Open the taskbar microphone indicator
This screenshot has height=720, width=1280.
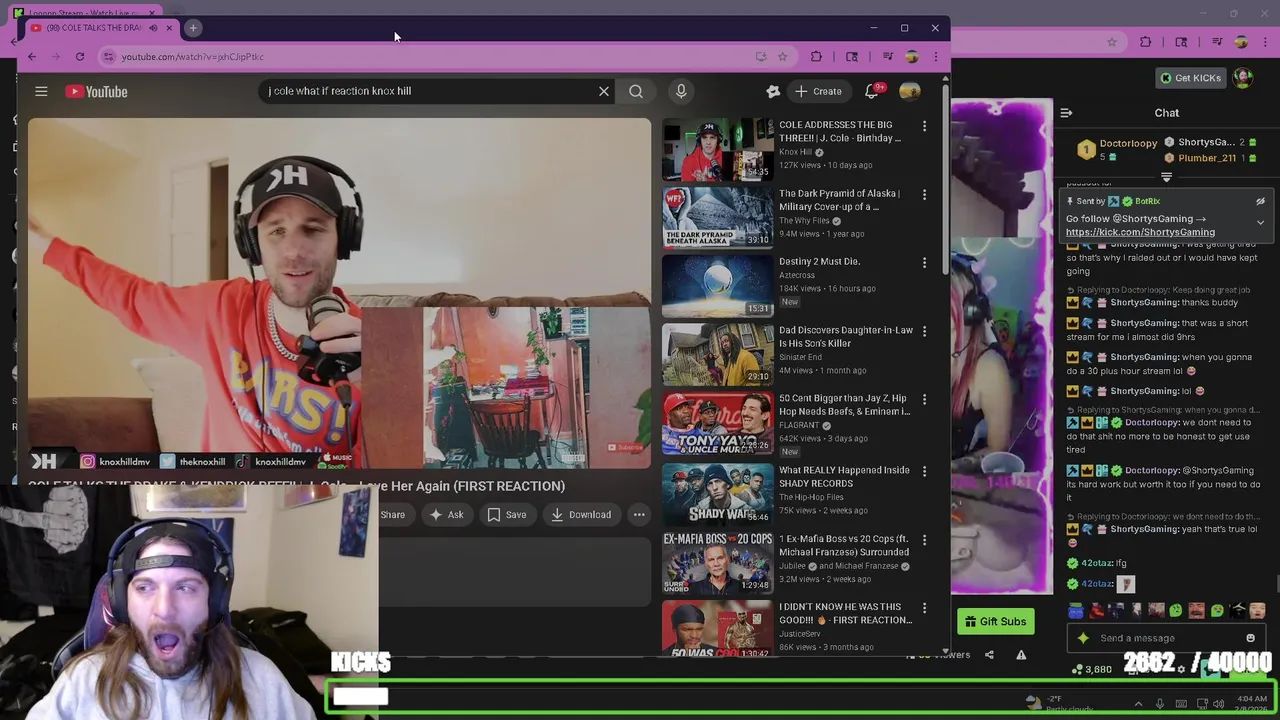click(x=1160, y=703)
